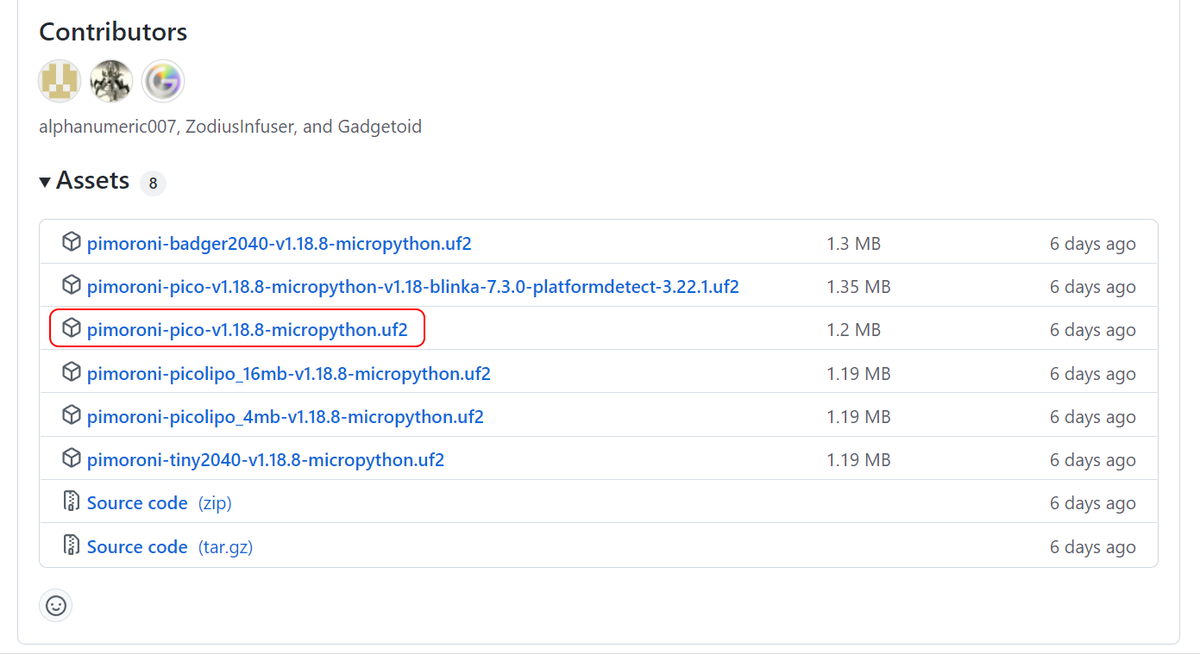1200x654 pixels.
Task: Click the alphanumeric007 contributor avatar
Action: (x=60, y=81)
